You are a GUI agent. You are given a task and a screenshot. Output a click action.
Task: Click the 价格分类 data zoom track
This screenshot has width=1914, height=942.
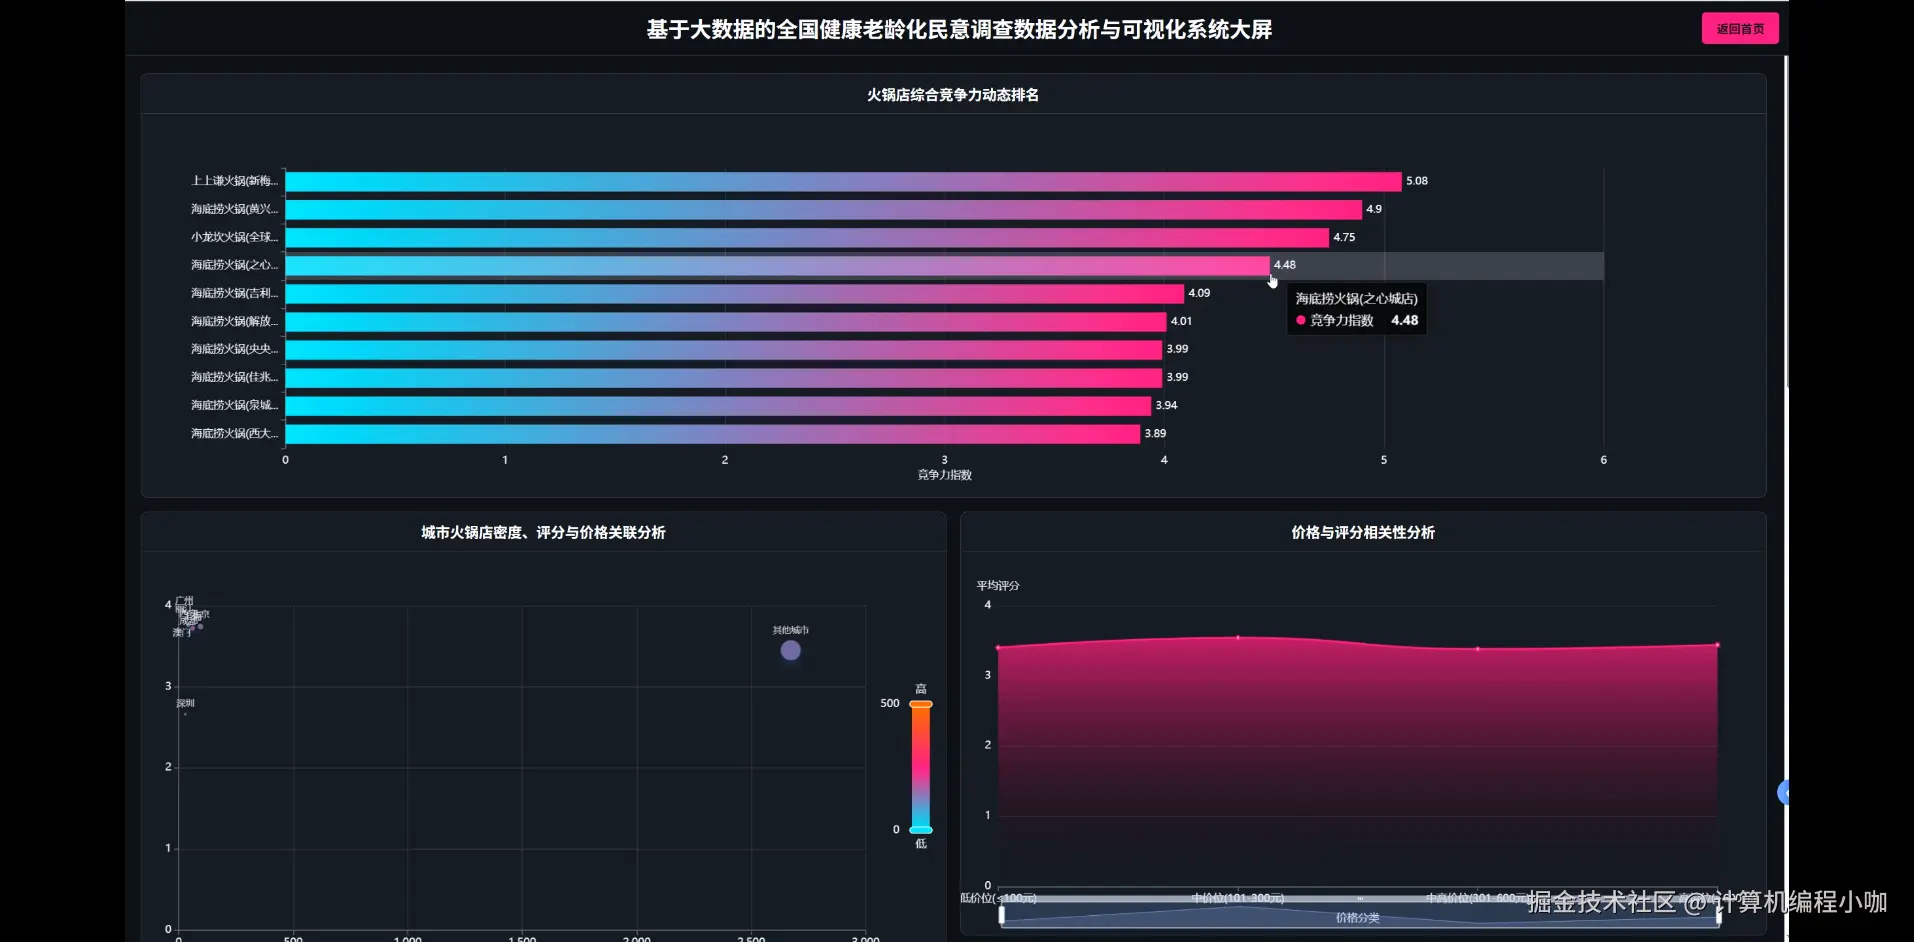[x=1360, y=915]
